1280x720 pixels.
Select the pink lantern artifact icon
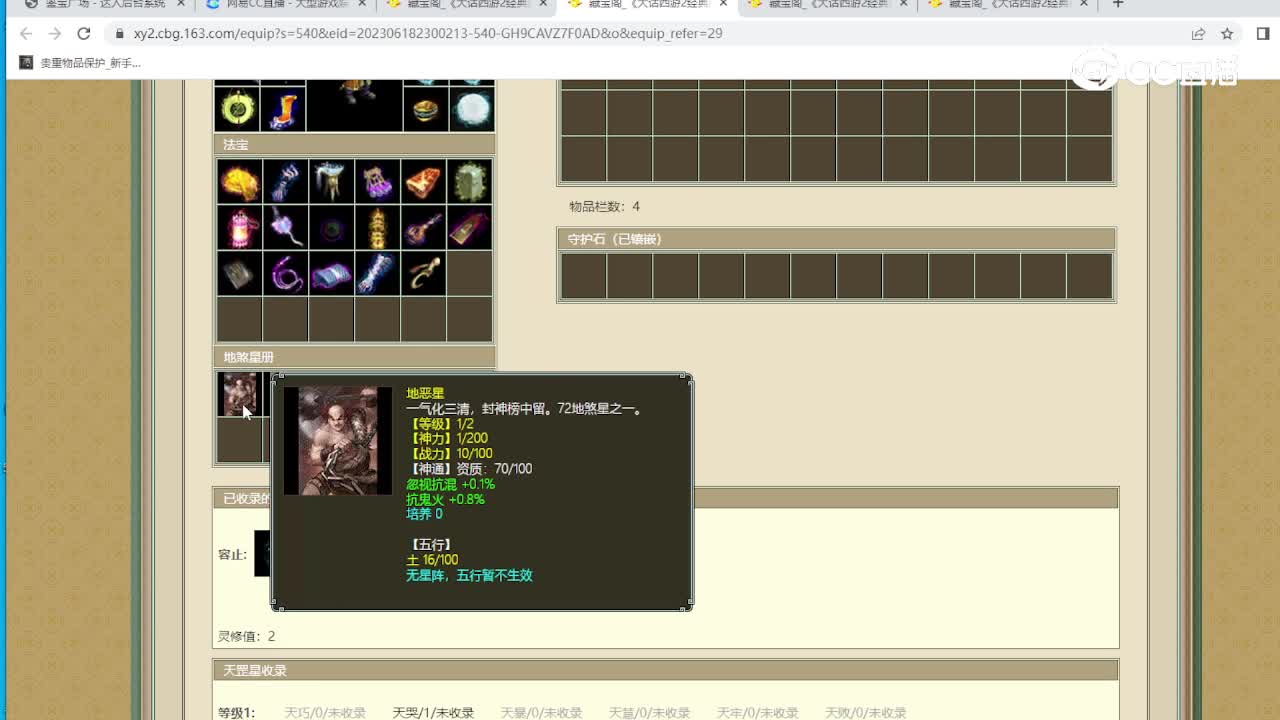click(x=240, y=228)
